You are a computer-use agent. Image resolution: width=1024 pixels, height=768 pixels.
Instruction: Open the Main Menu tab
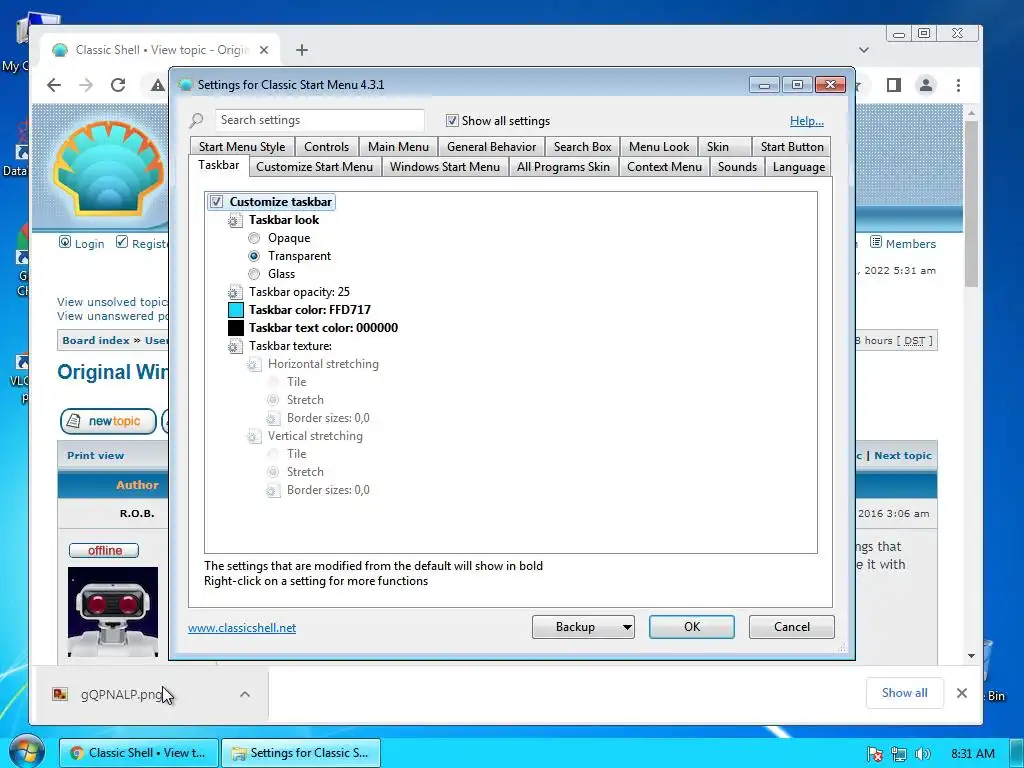pos(398,147)
